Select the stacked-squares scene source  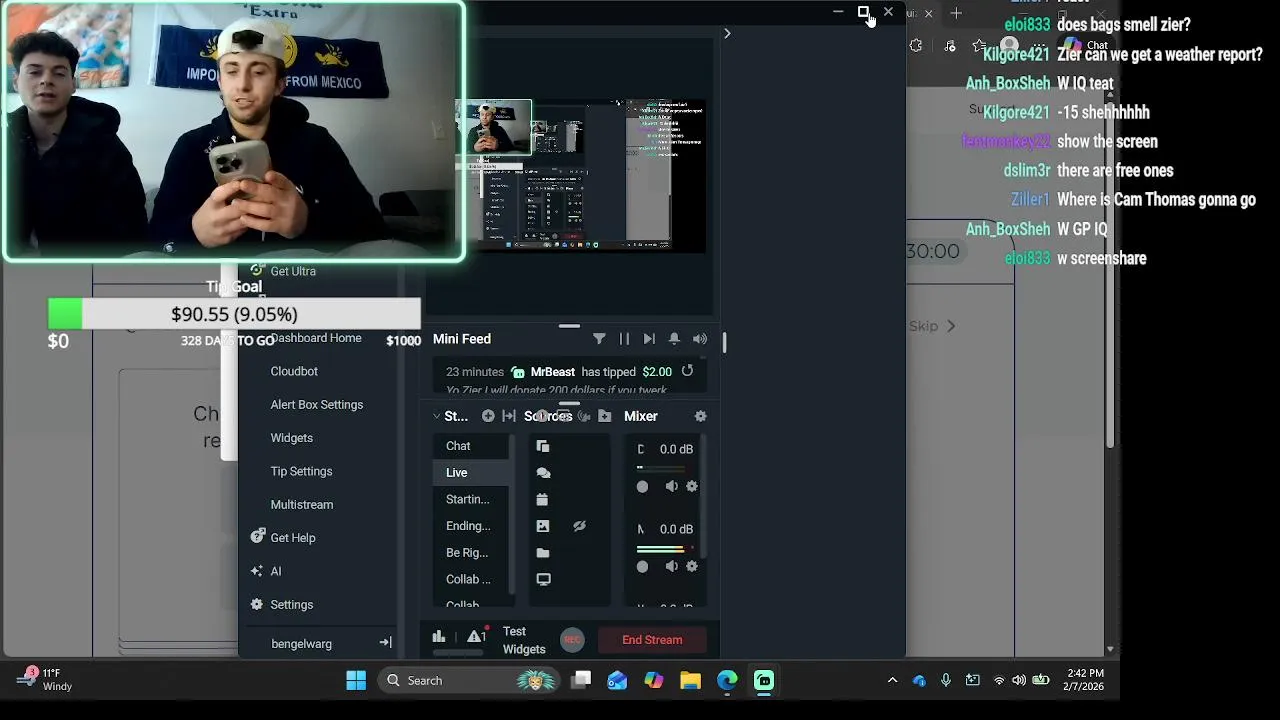(543, 446)
